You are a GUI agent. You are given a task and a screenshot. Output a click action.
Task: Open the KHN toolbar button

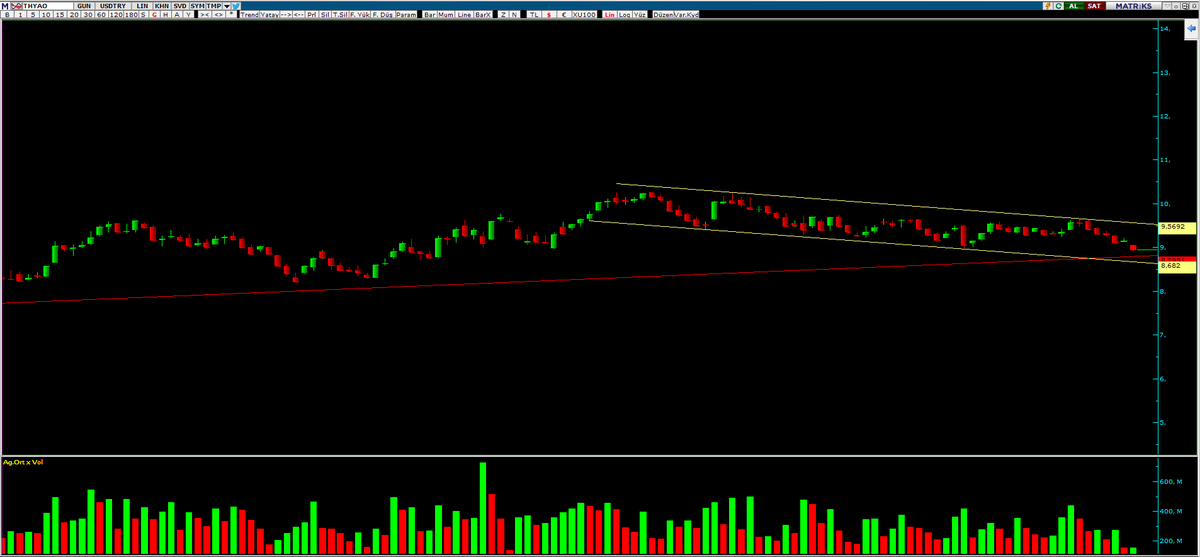[162, 6]
